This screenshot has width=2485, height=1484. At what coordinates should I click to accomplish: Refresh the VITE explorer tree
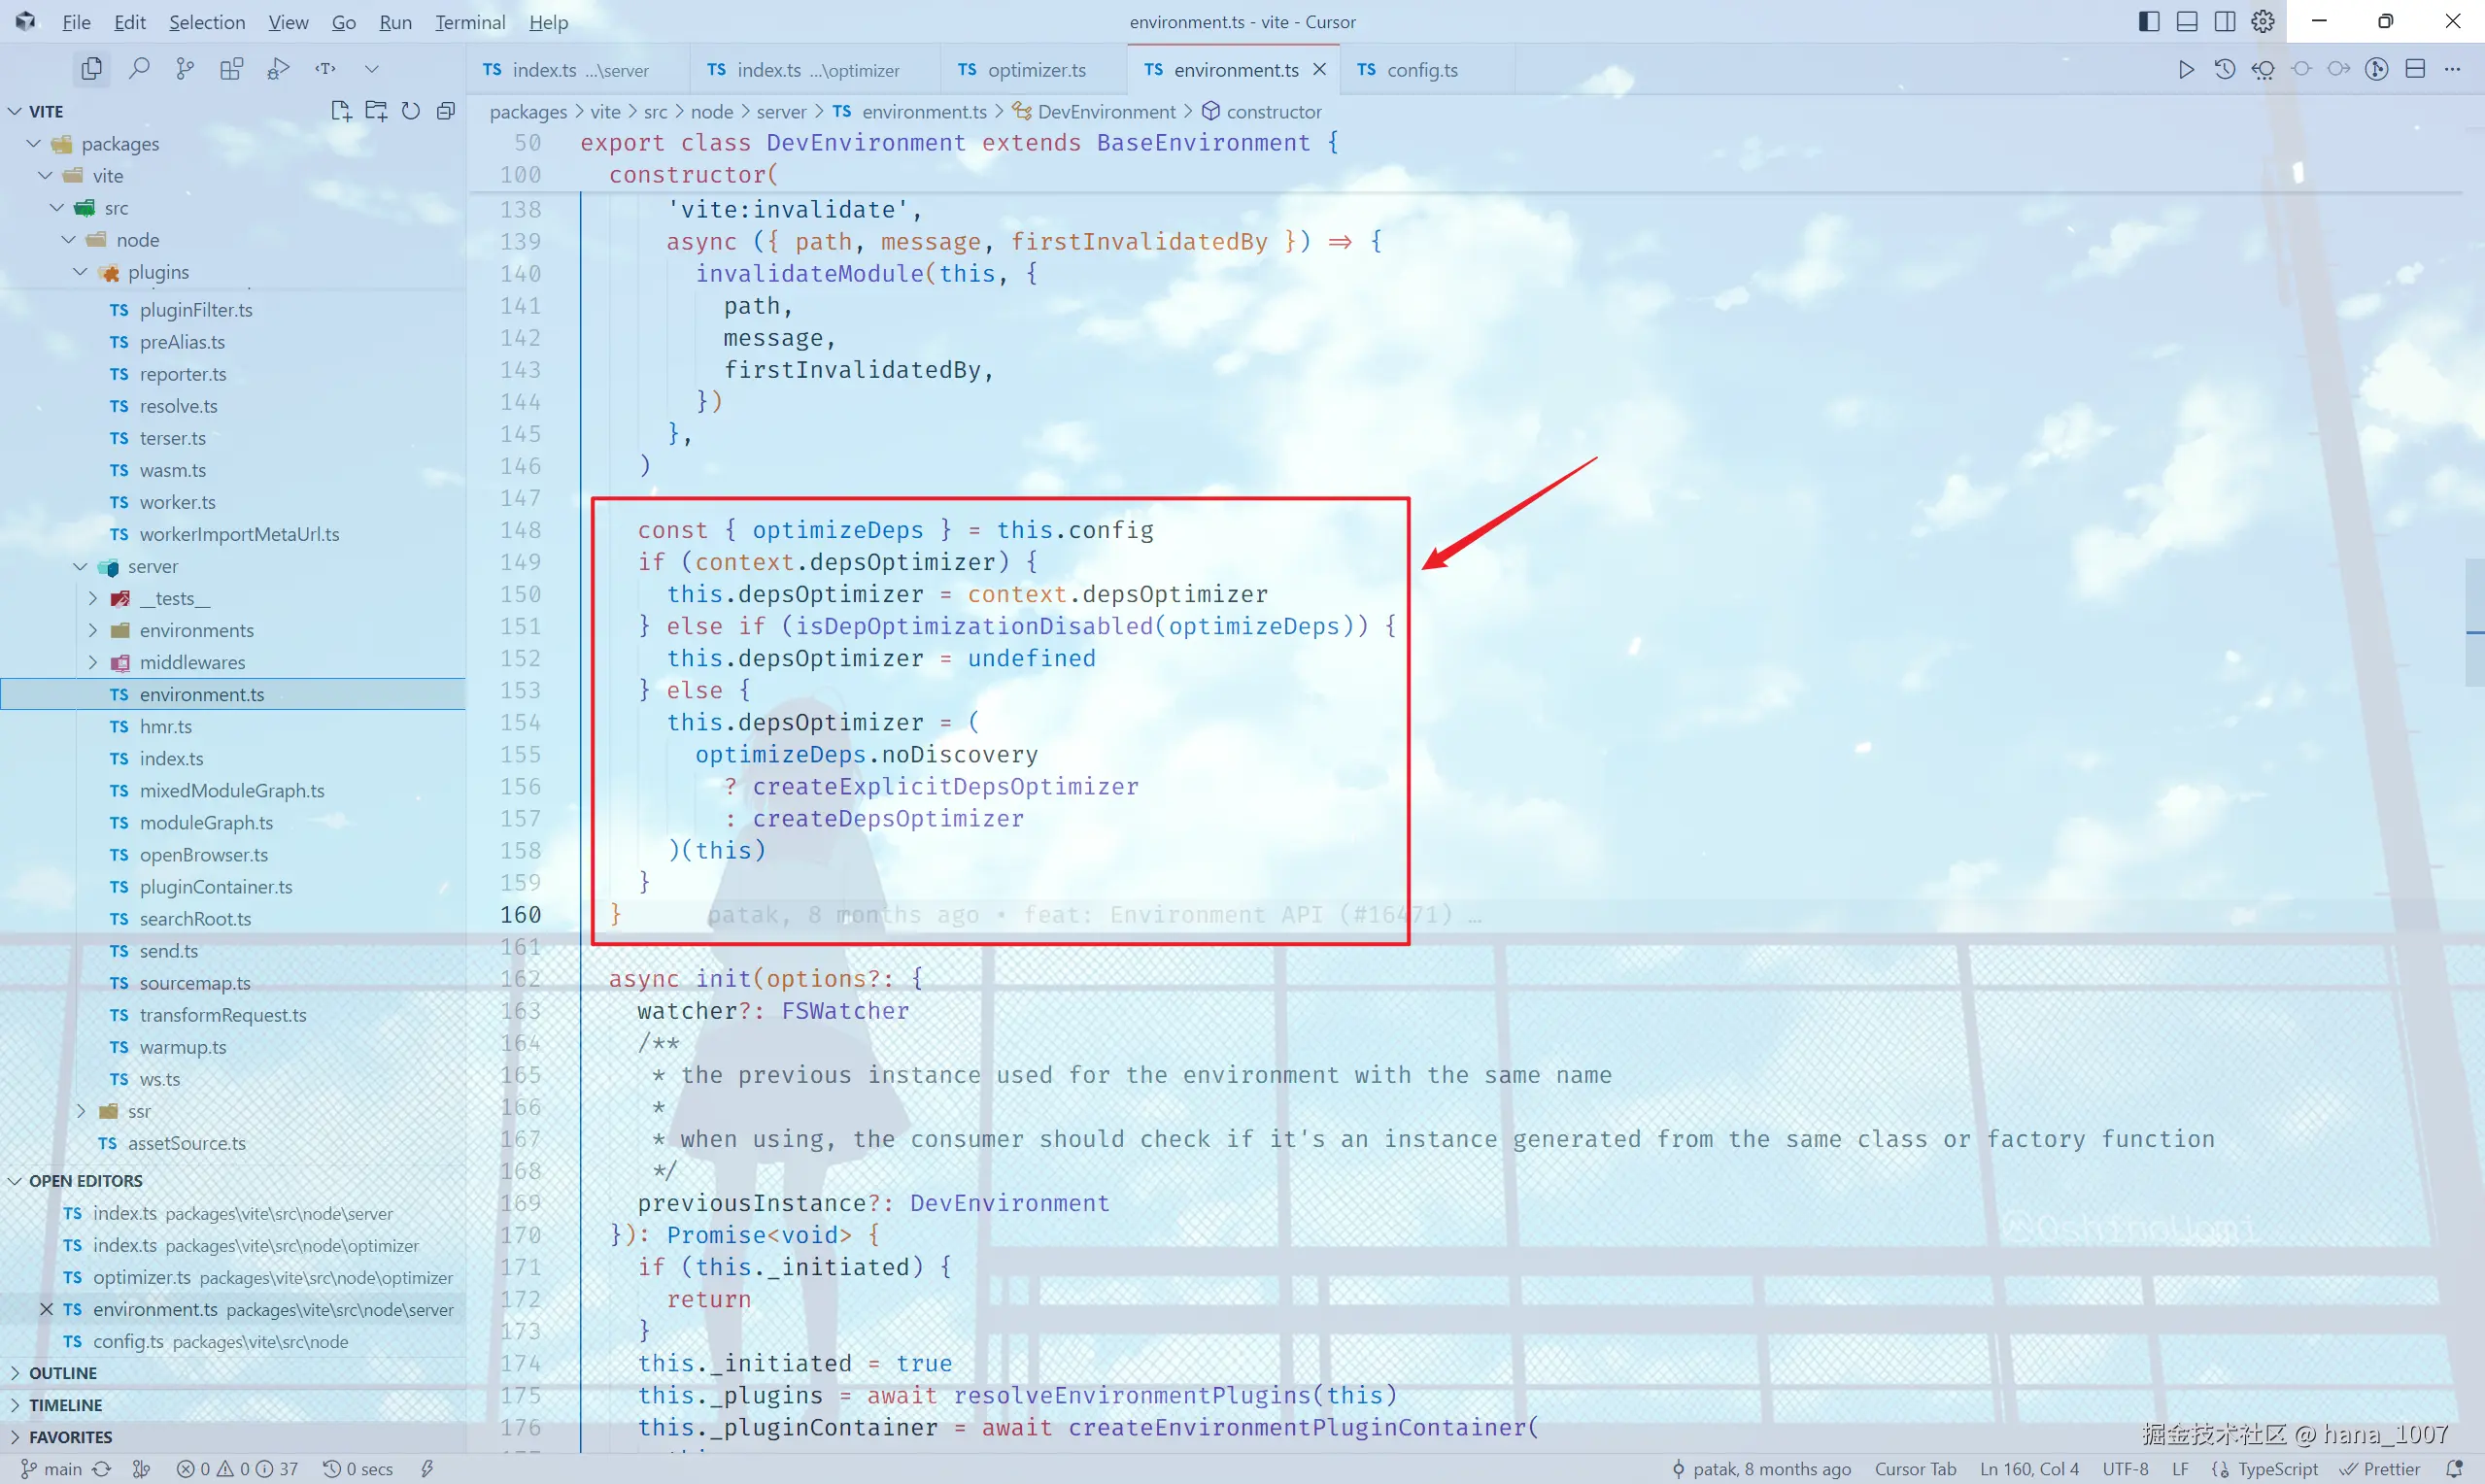[x=411, y=111]
